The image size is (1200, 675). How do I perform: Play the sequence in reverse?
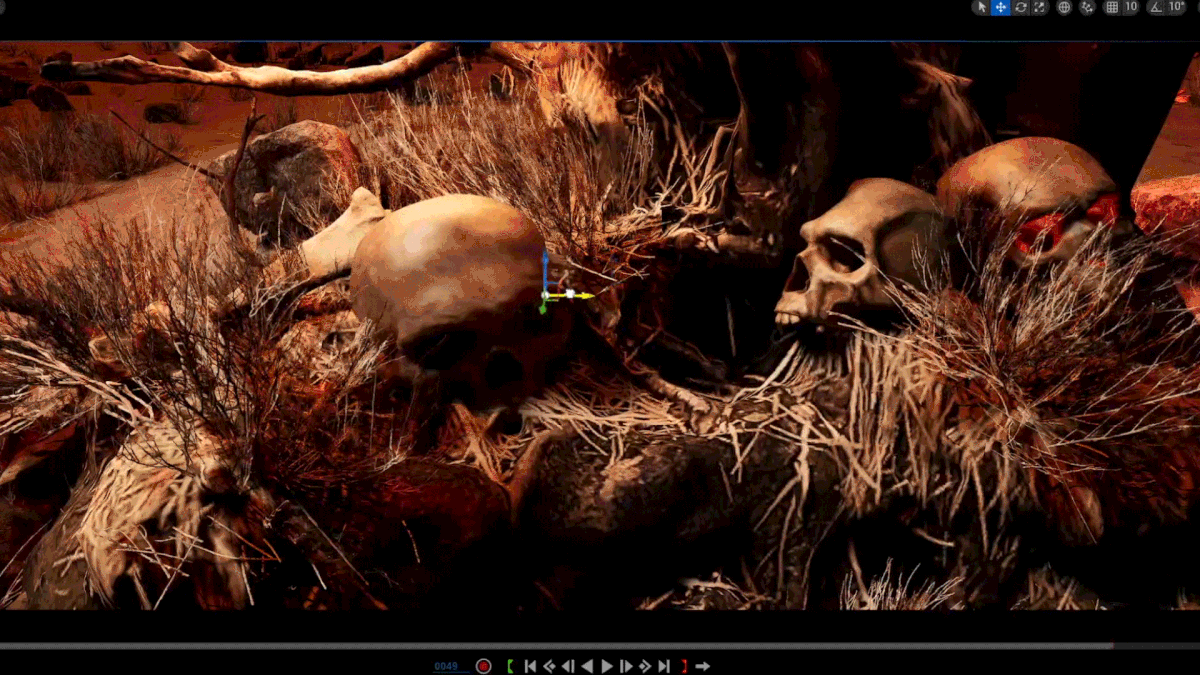click(587, 666)
